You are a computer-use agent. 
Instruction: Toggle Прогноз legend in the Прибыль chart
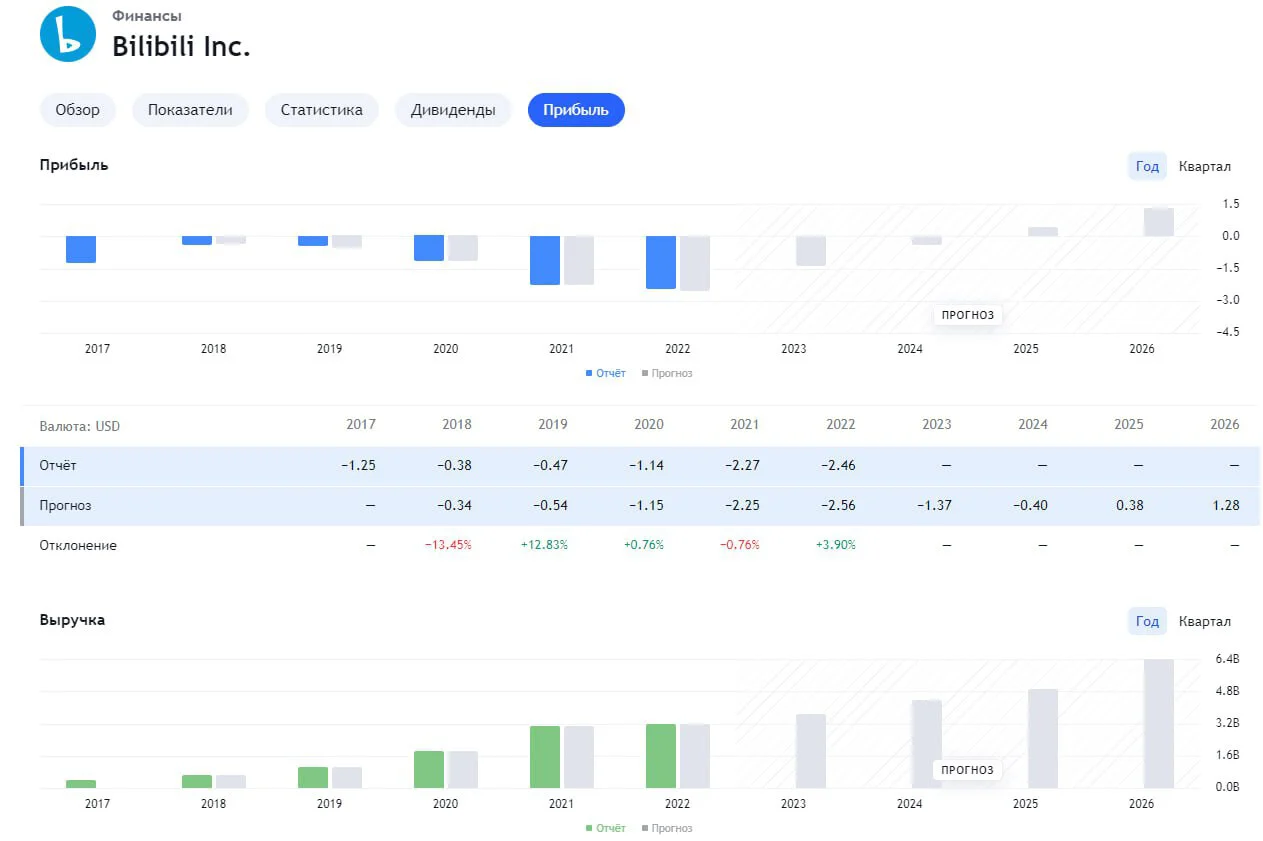coord(667,373)
